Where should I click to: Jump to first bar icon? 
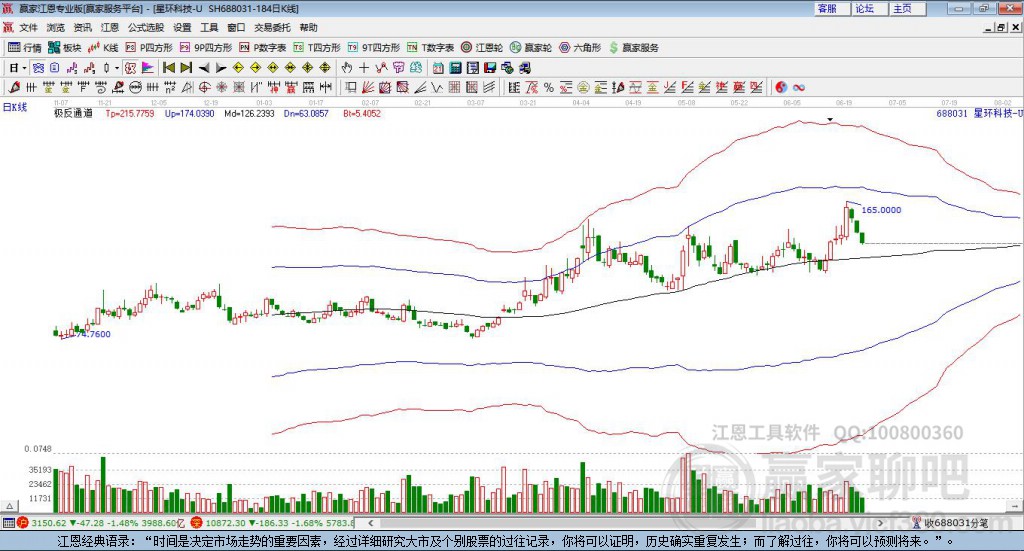(168, 68)
